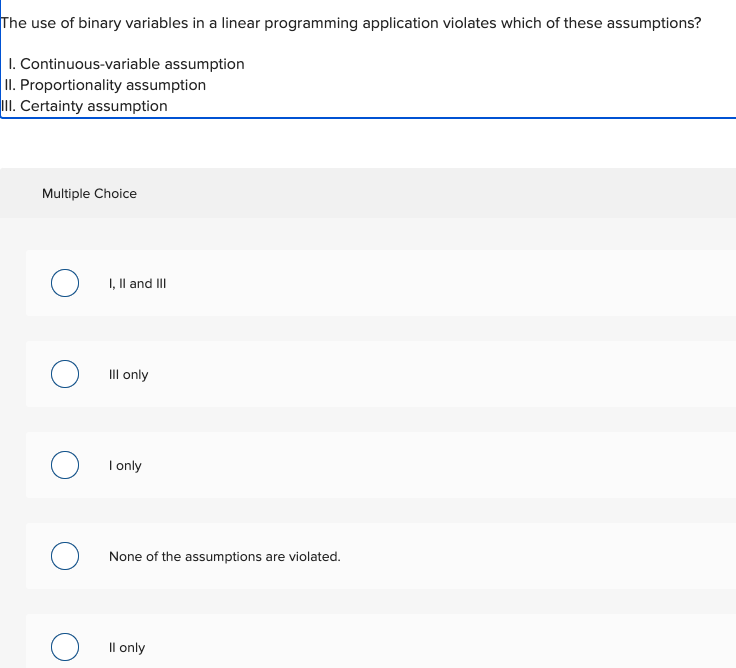This screenshot has height=668, width=736.
Task: Click the word 'Certainty' in statement III
Action: pos(52,106)
